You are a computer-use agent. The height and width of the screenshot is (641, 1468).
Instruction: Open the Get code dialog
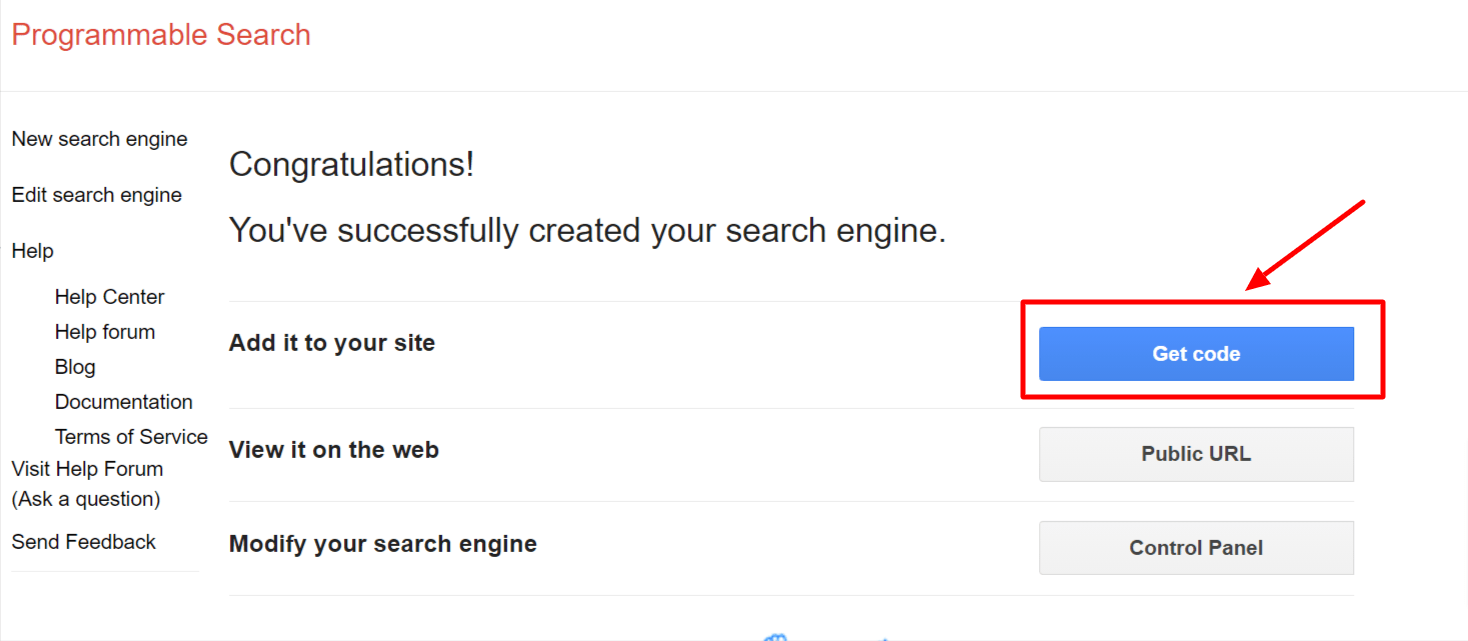click(x=1196, y=353)
